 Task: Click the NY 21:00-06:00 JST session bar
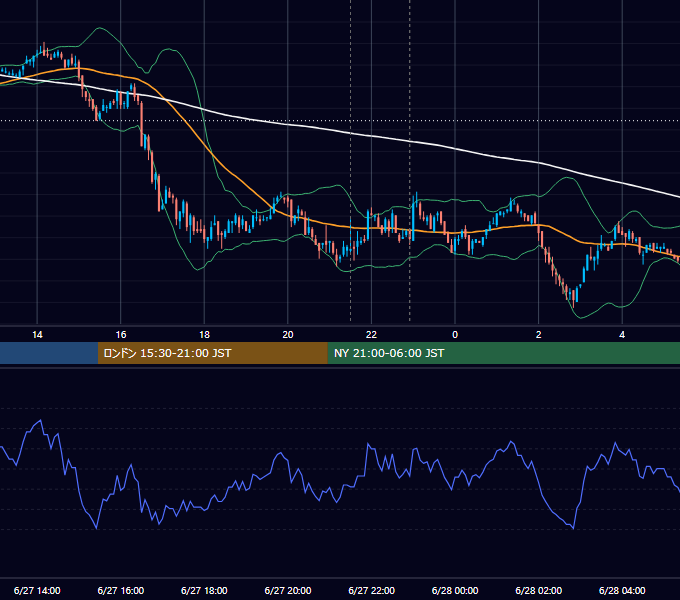503,353
